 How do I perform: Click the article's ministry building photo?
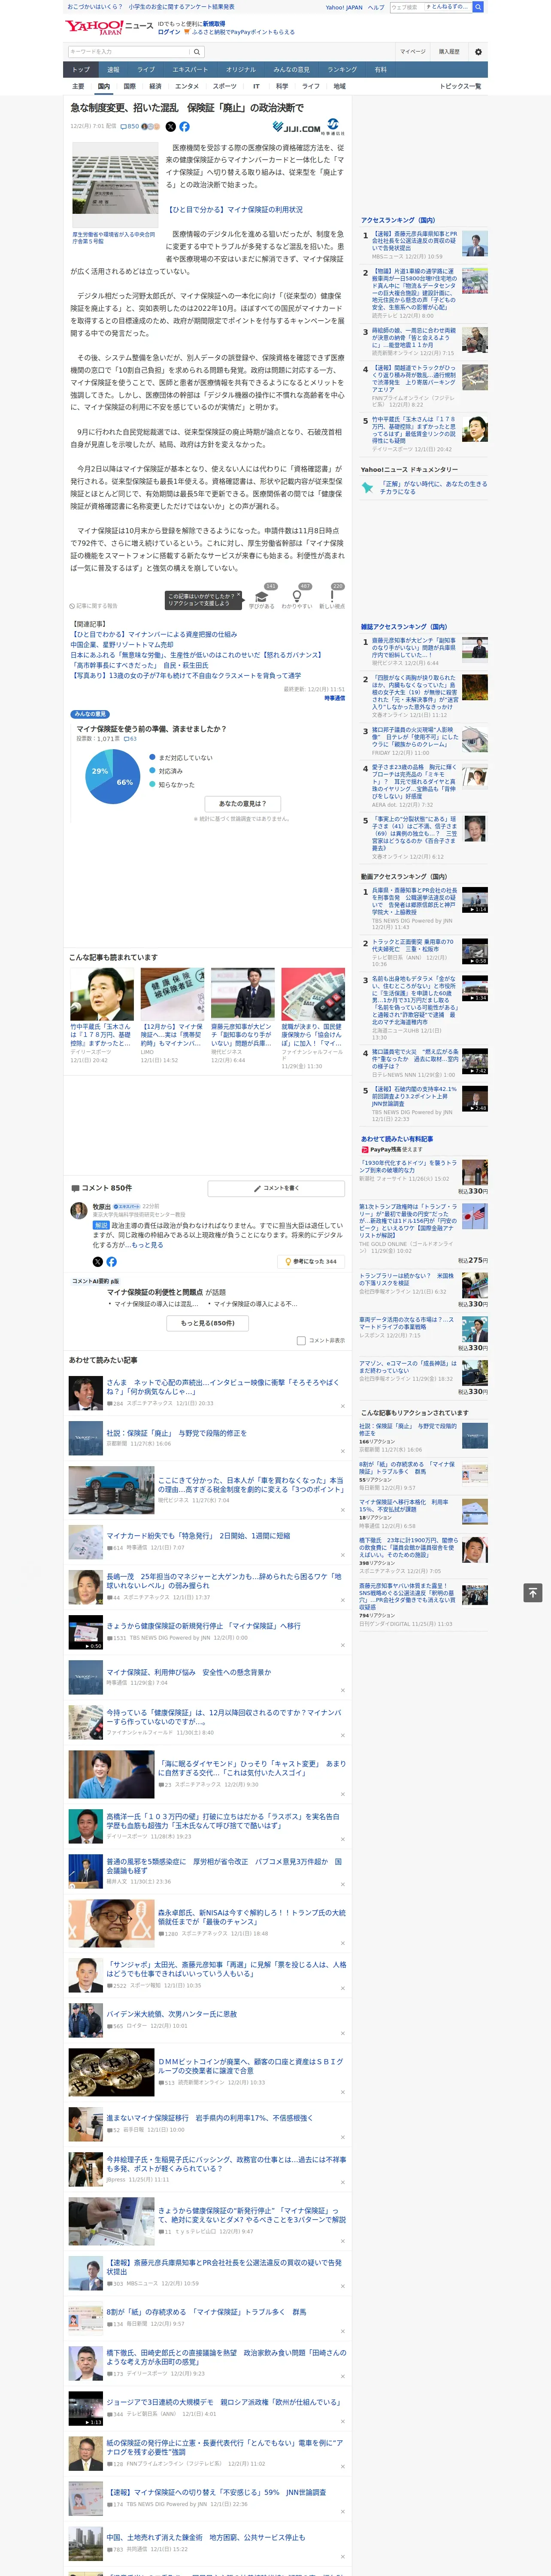coord(115,185)
